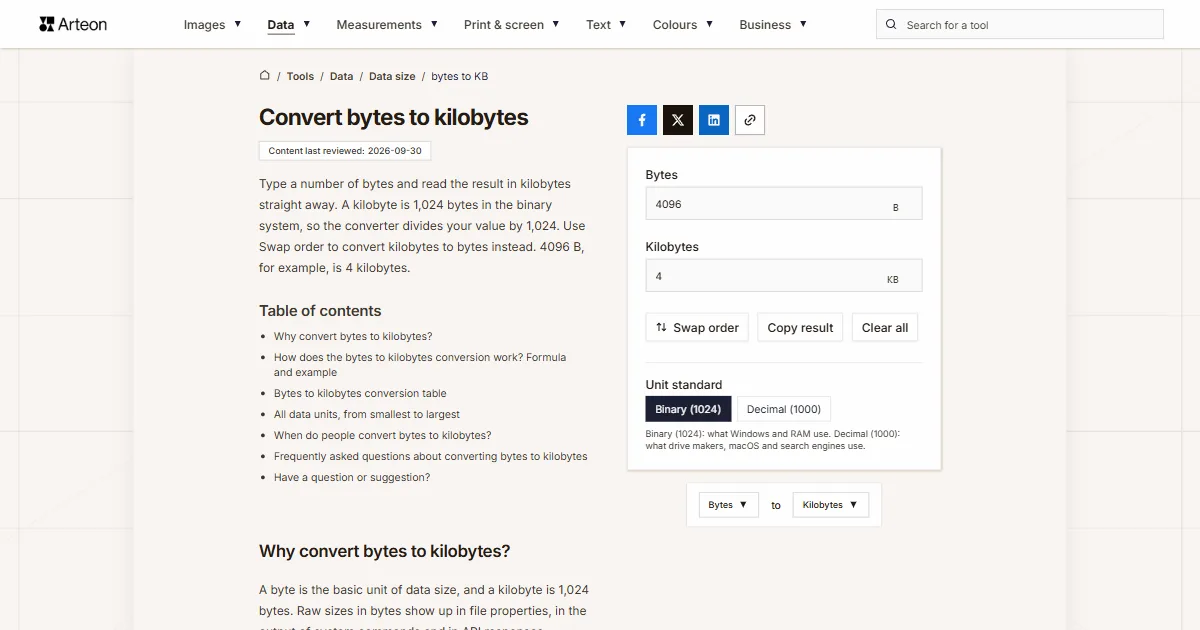
Task: Open the Colours navigation menu
Action: (x=683, y=25)
